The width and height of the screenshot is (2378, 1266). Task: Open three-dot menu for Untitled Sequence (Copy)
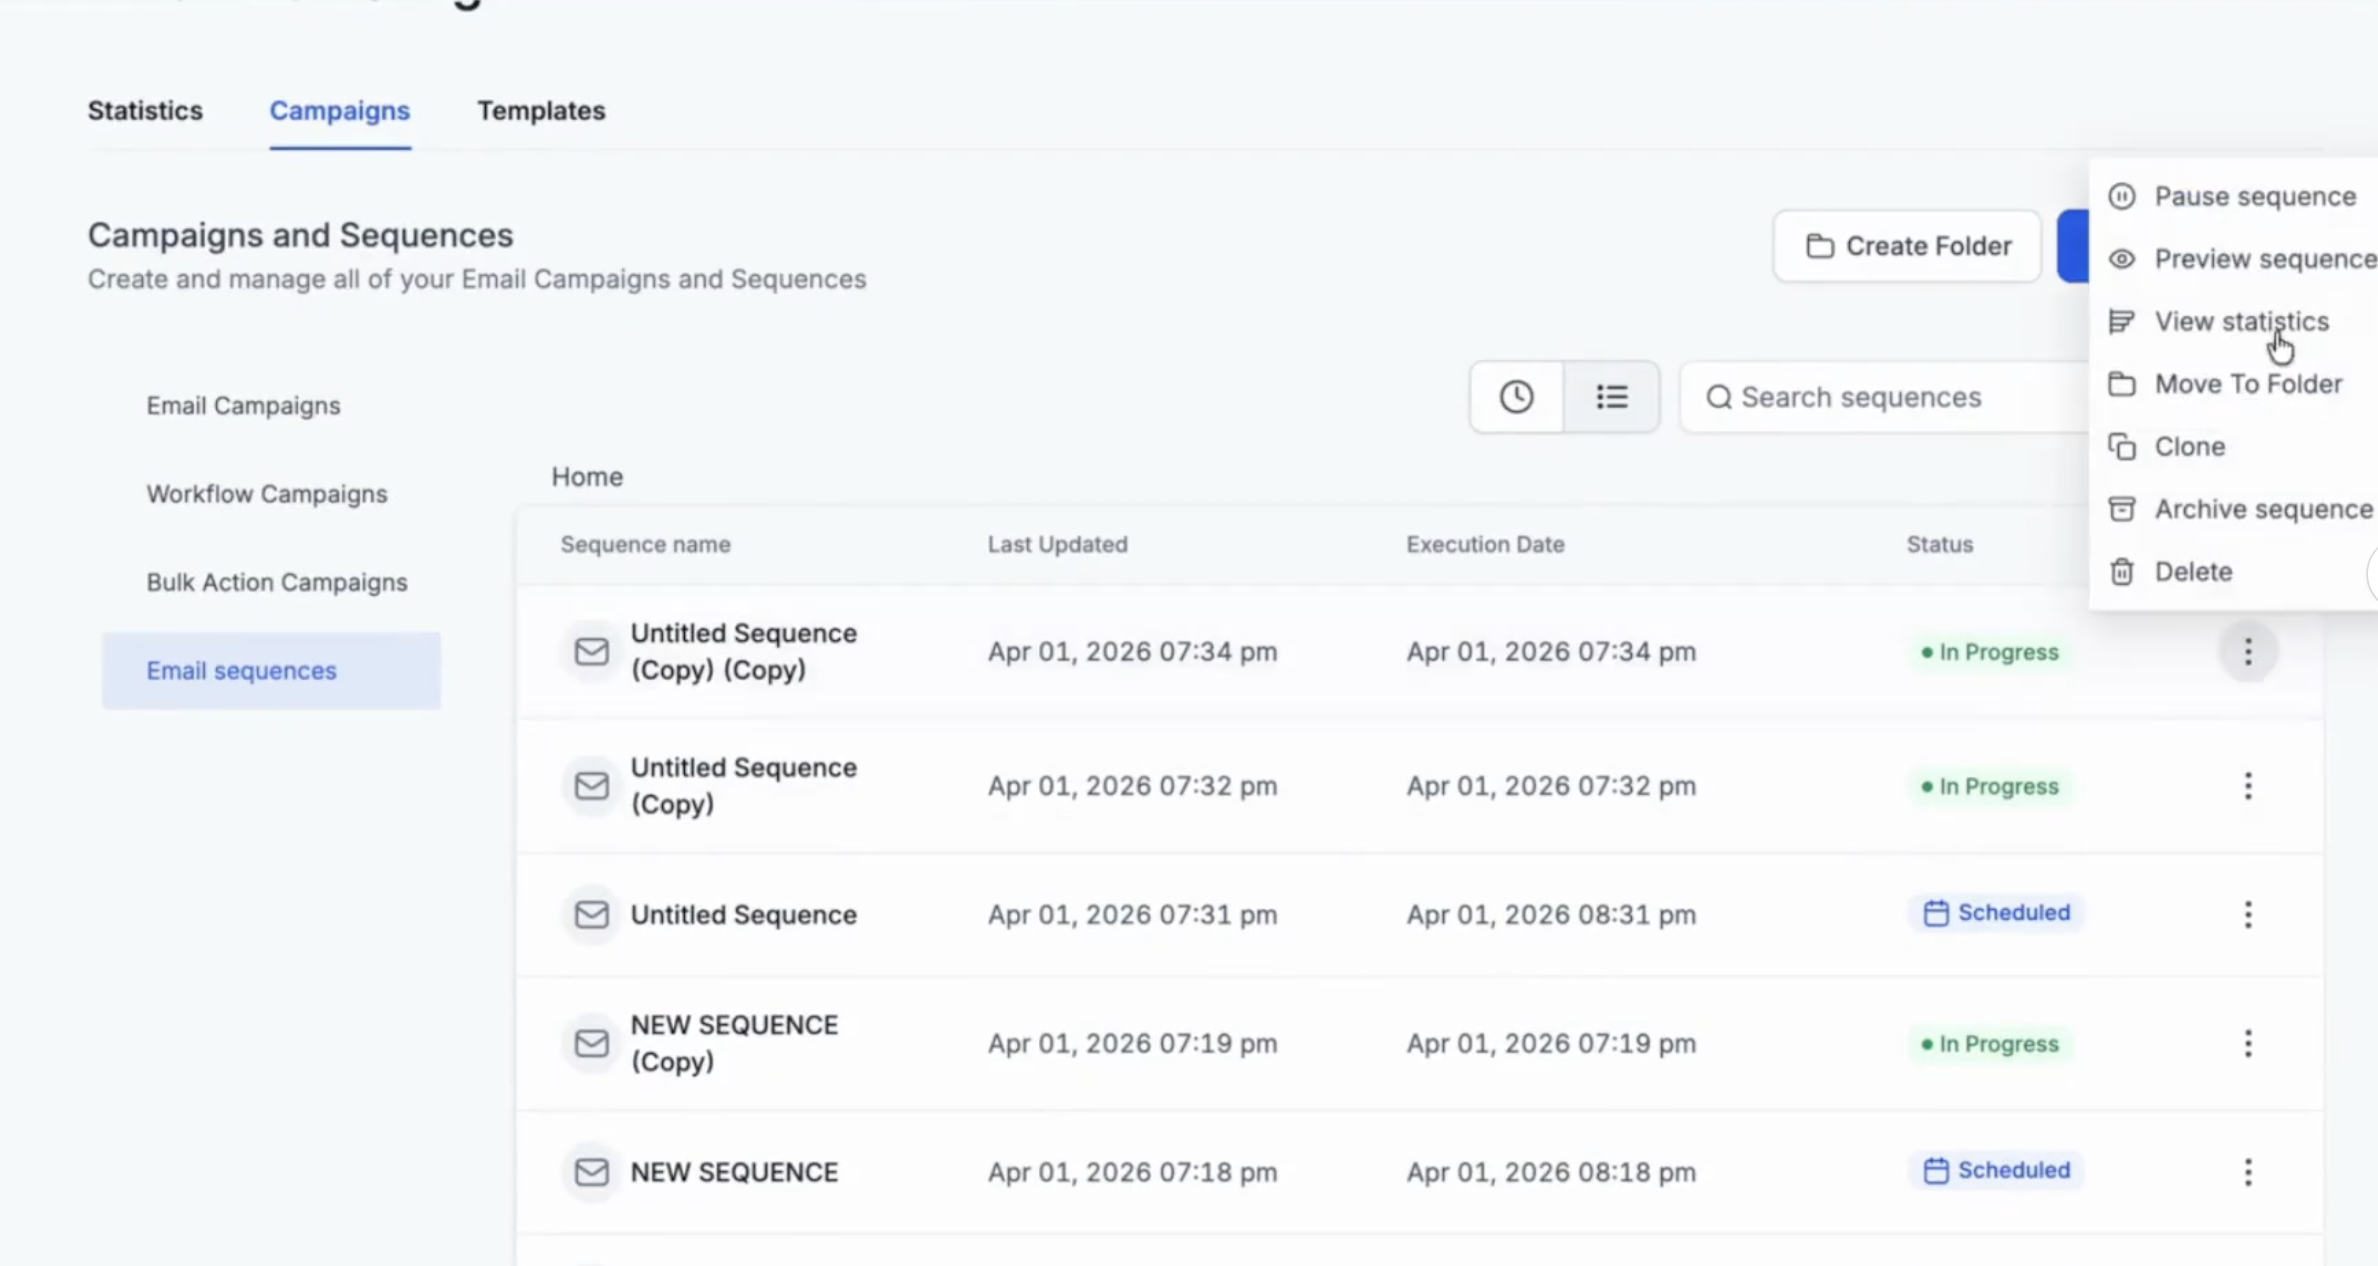pos(2247,786)
